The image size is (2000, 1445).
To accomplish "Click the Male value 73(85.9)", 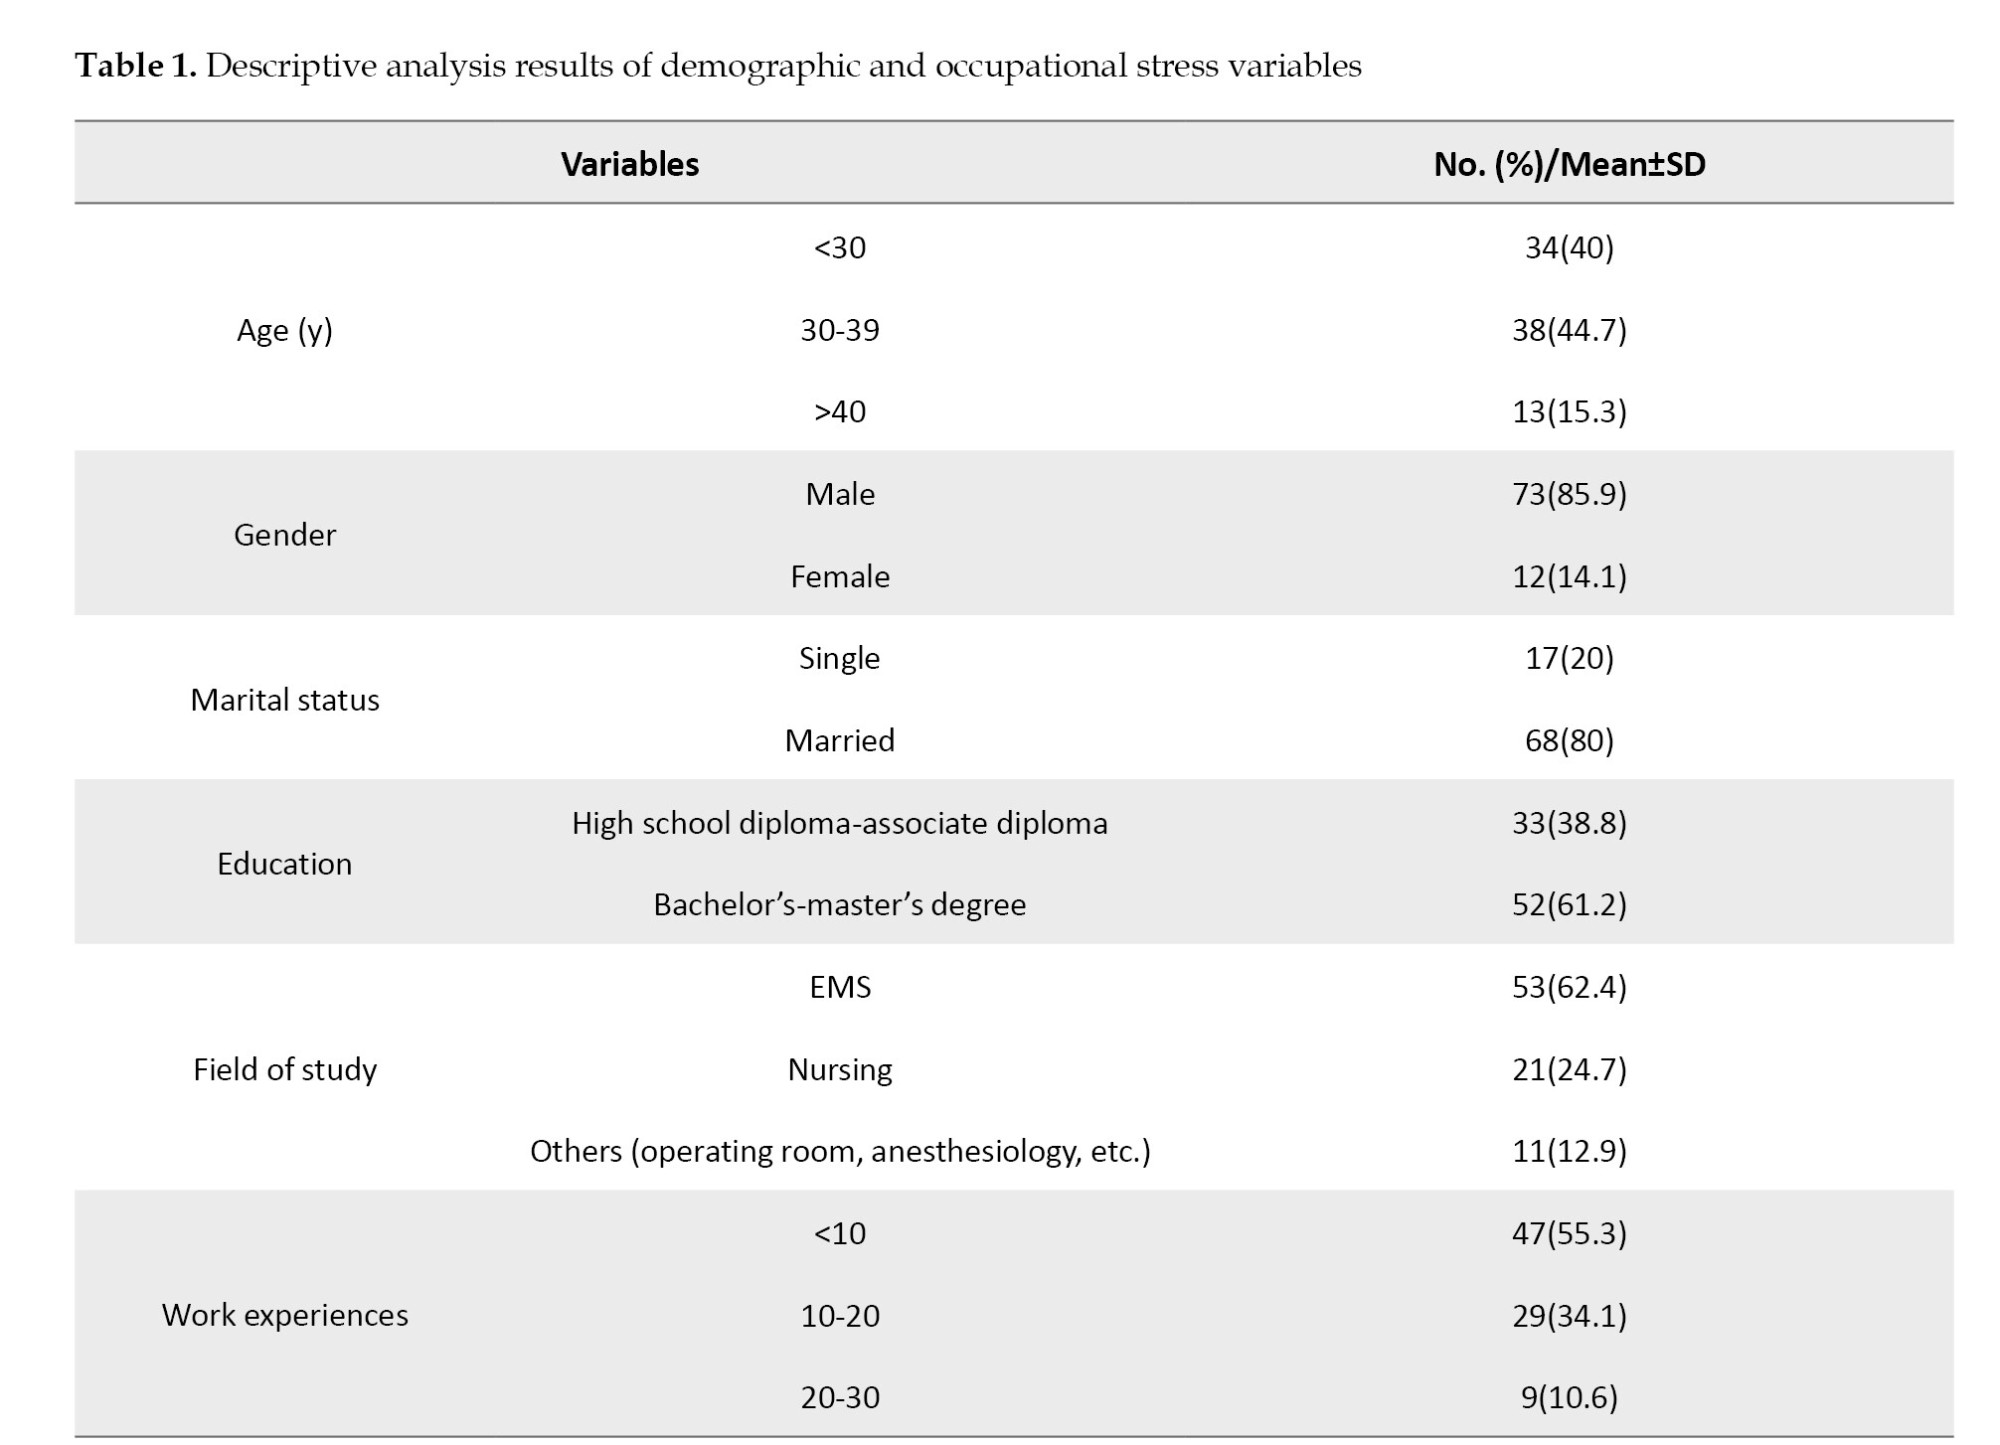I will tap(1569, 494).
